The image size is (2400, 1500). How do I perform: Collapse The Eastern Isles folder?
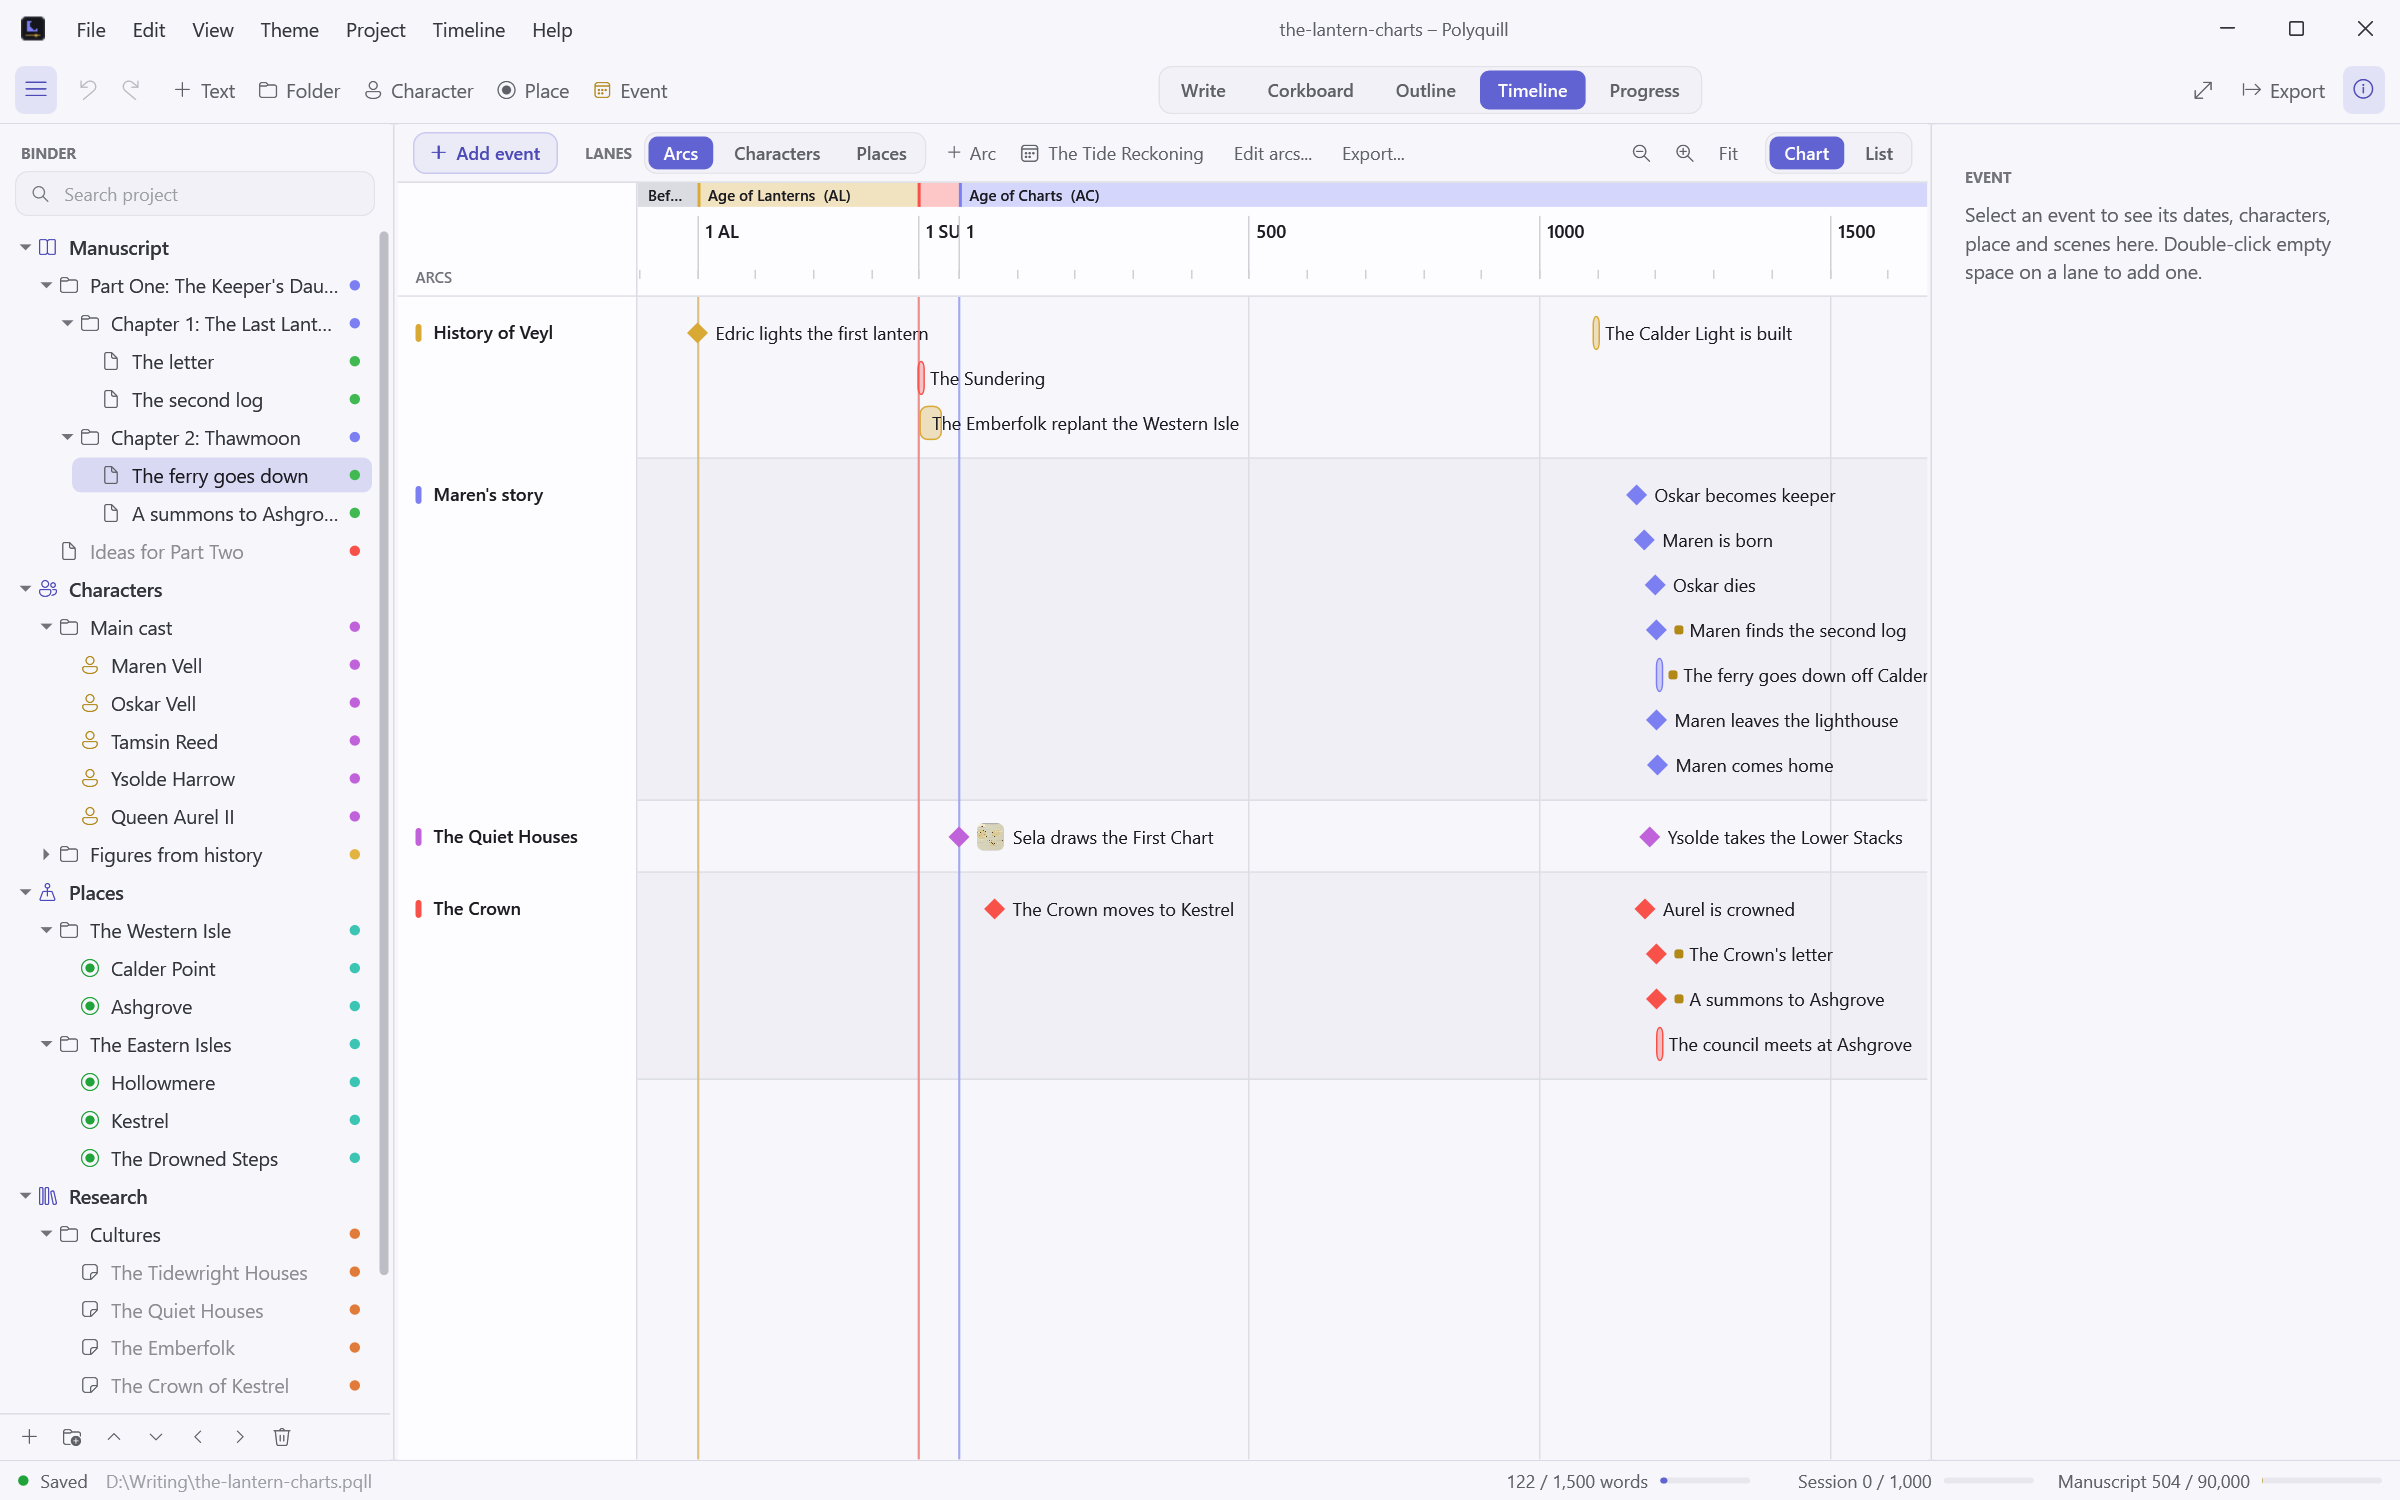(x=46, y=1044)
